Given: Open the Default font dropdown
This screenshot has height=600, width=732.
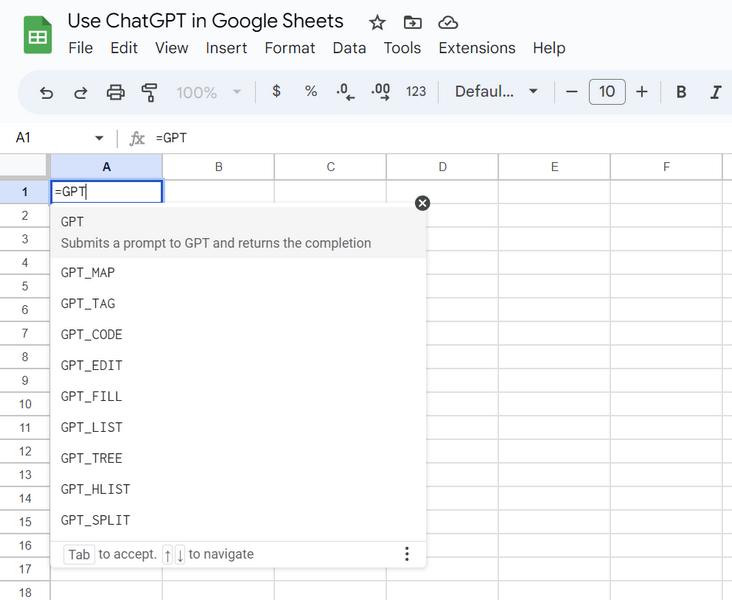Looking at the screenshot, I should point(496,92).
